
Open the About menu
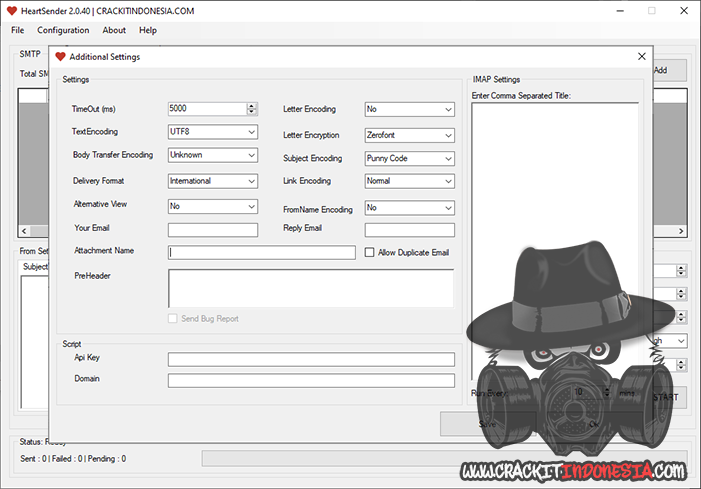[114, 30]
